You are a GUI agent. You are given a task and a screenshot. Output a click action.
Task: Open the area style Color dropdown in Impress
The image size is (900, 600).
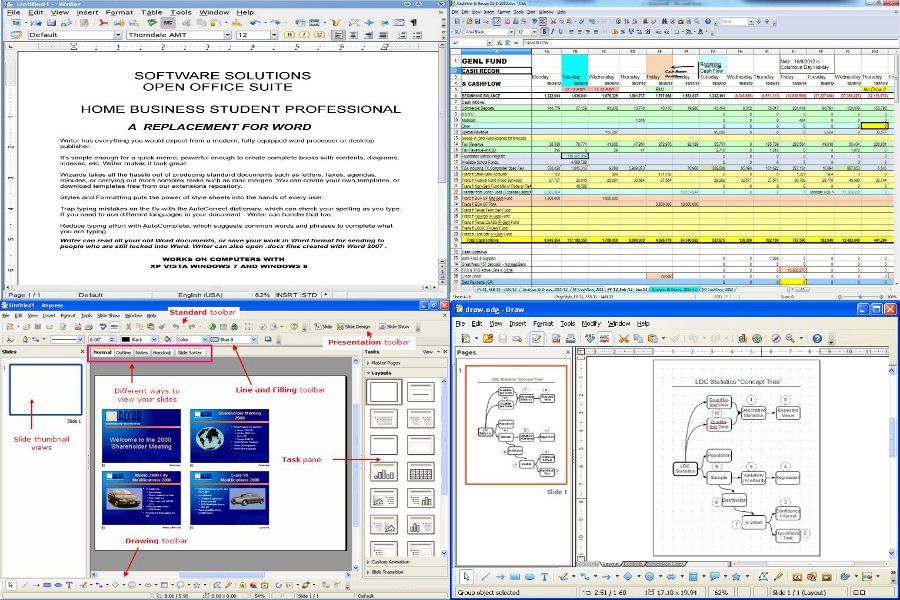(205, 340)
